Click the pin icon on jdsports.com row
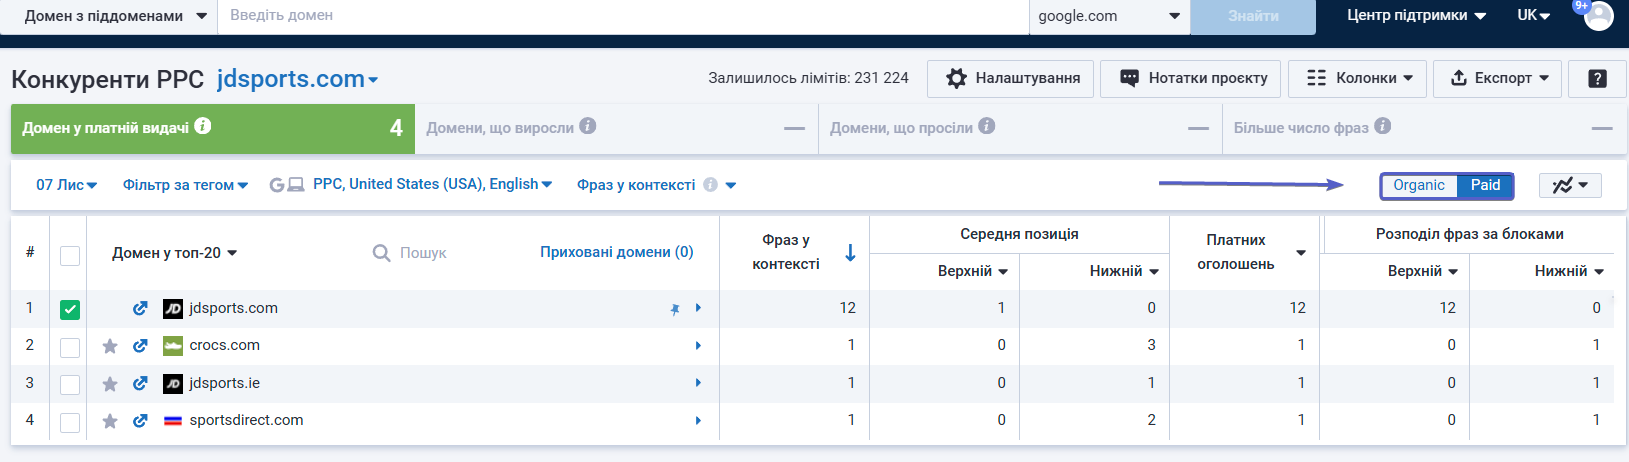The height and width of the screenshot is (462, 1629). click(x=675, y=309)
